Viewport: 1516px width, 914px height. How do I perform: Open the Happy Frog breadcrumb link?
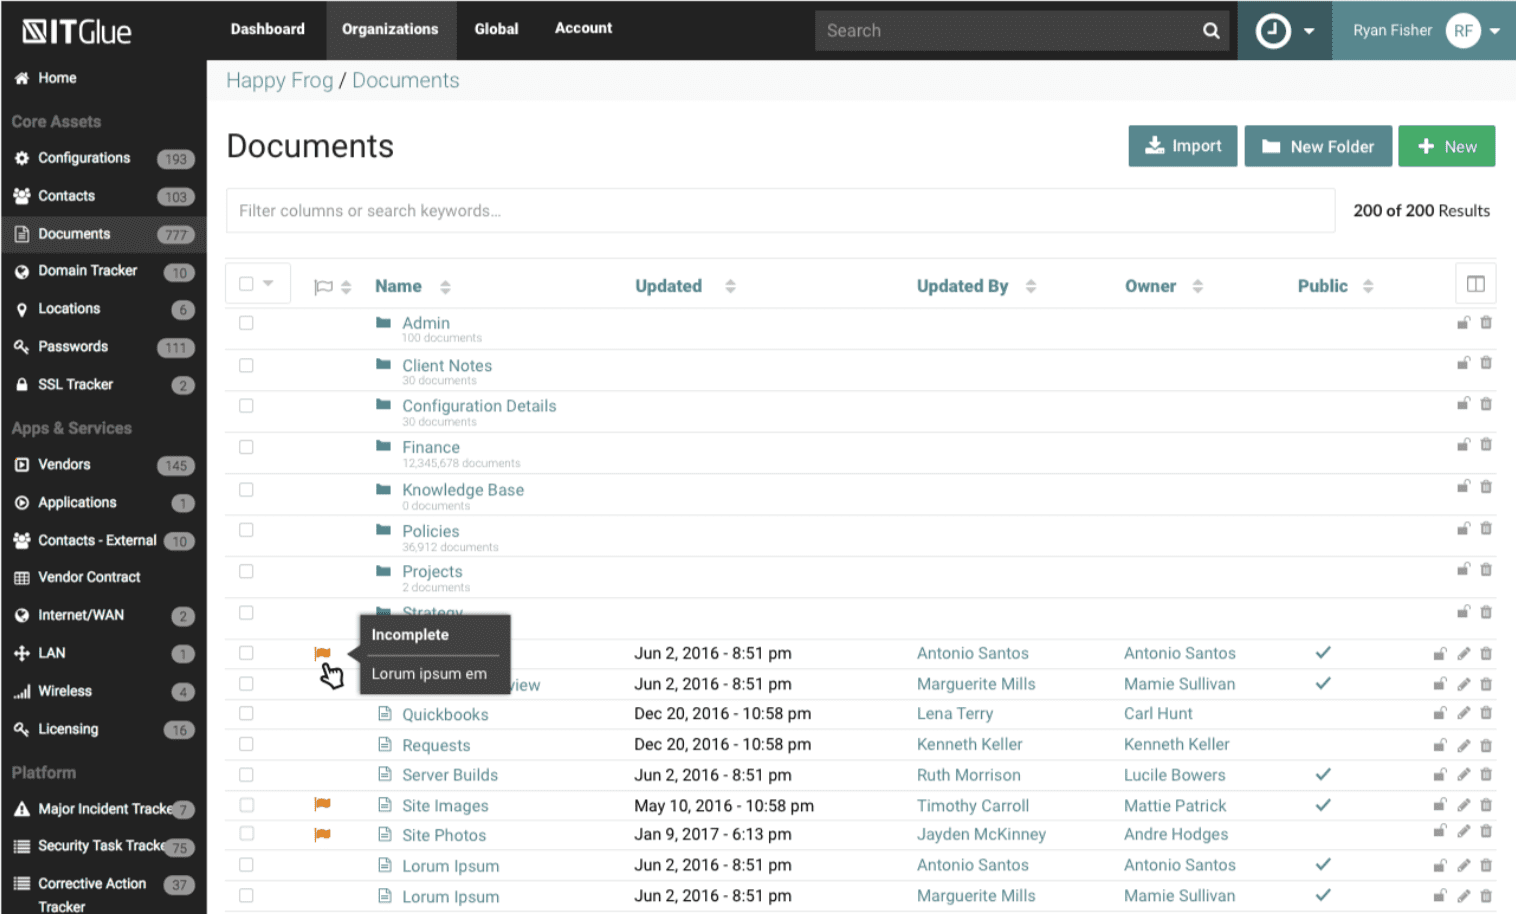click(x=279, y=80)
